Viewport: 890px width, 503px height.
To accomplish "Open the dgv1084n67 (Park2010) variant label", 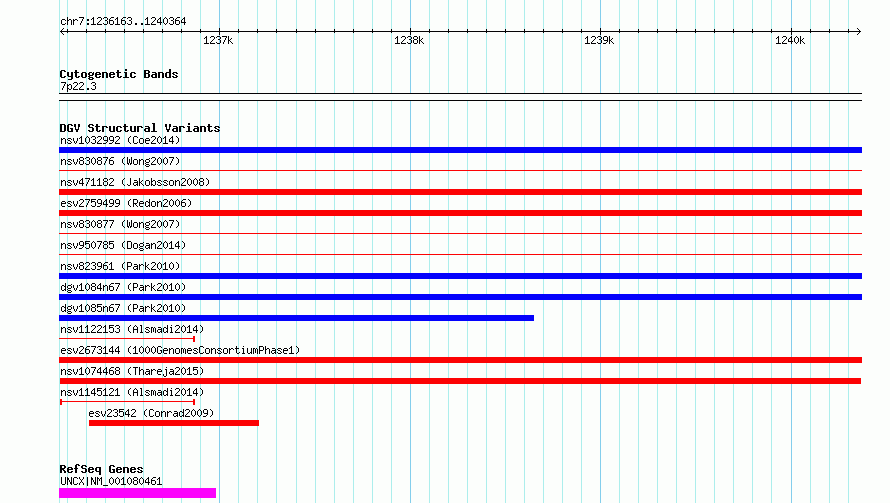I will (123, 287).
